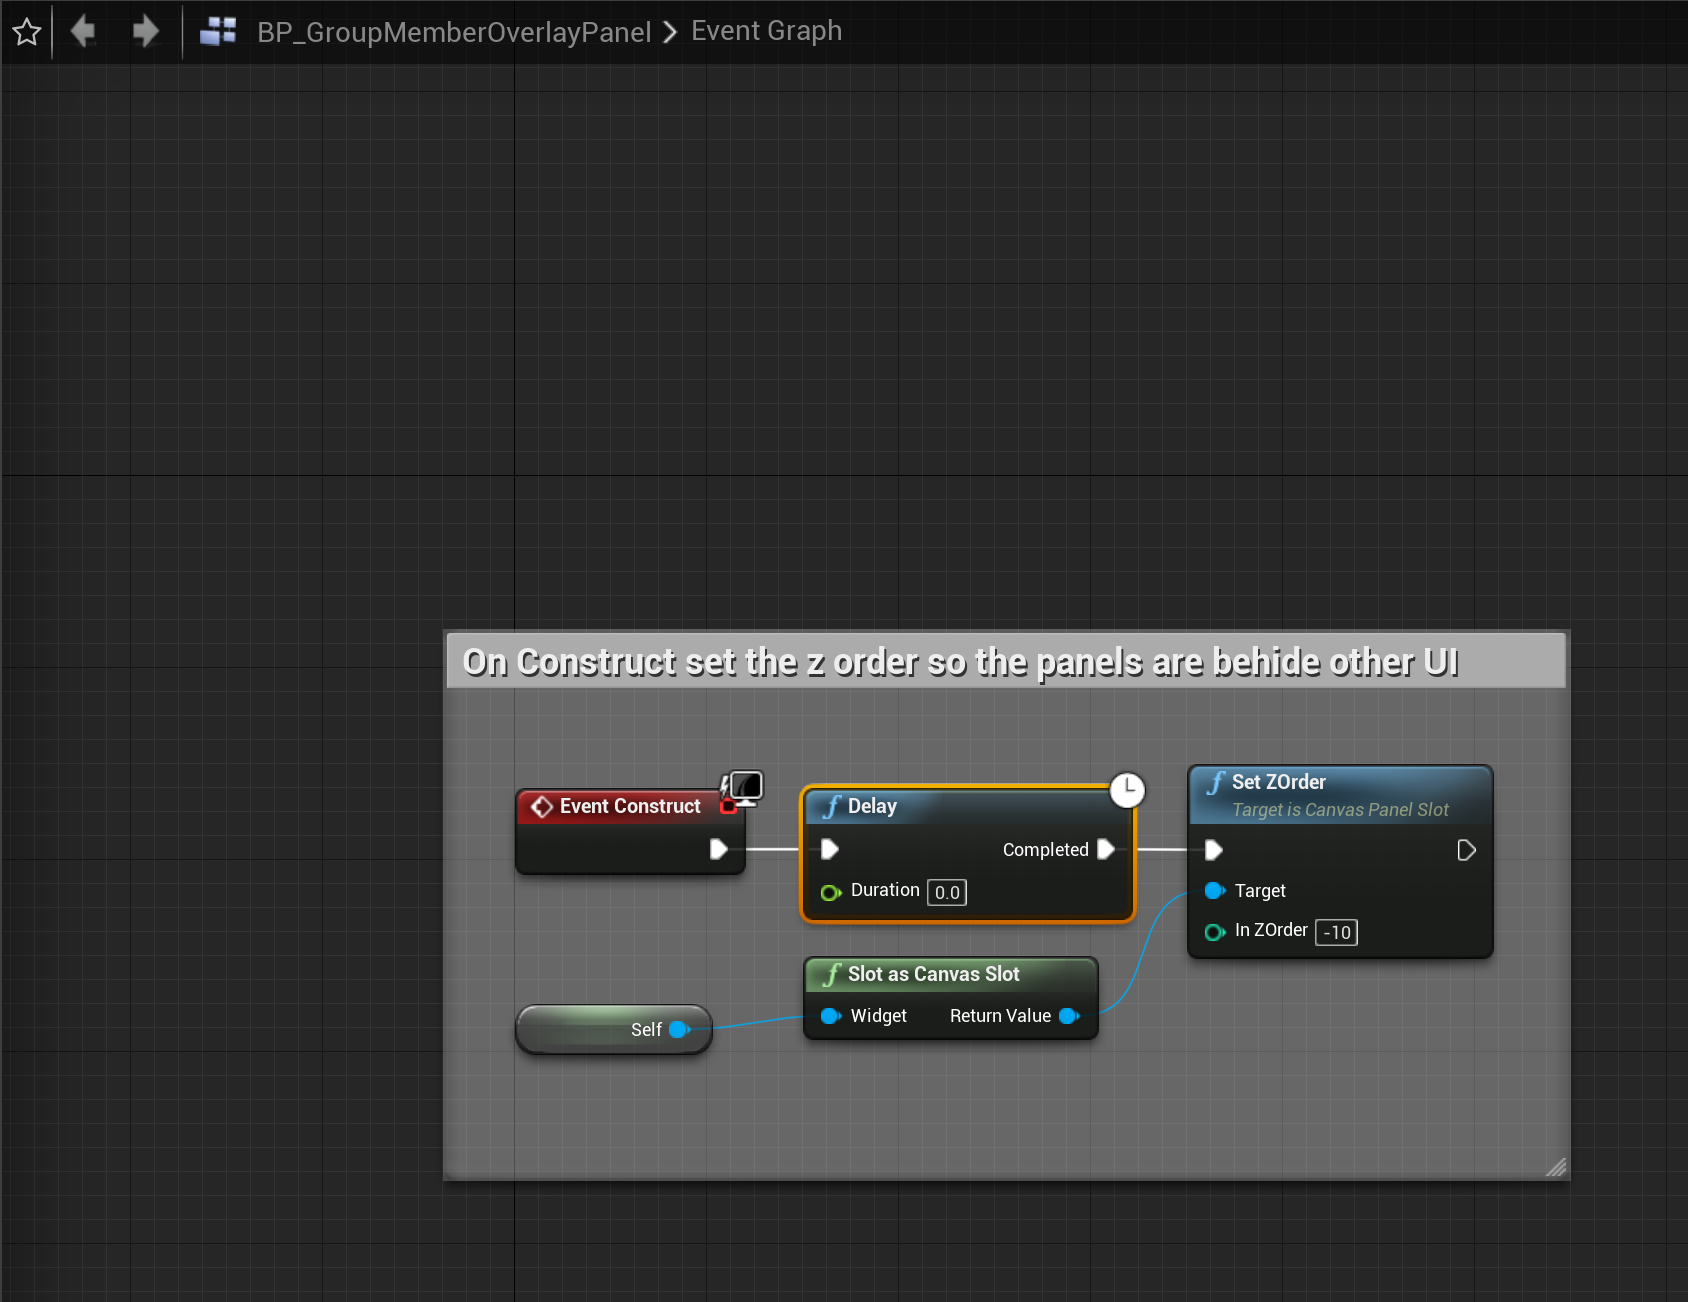The width and height of the screenshot is (1688, 1302).
Task: Click the Delay Completed output pin
Action: pos(1106,849)
